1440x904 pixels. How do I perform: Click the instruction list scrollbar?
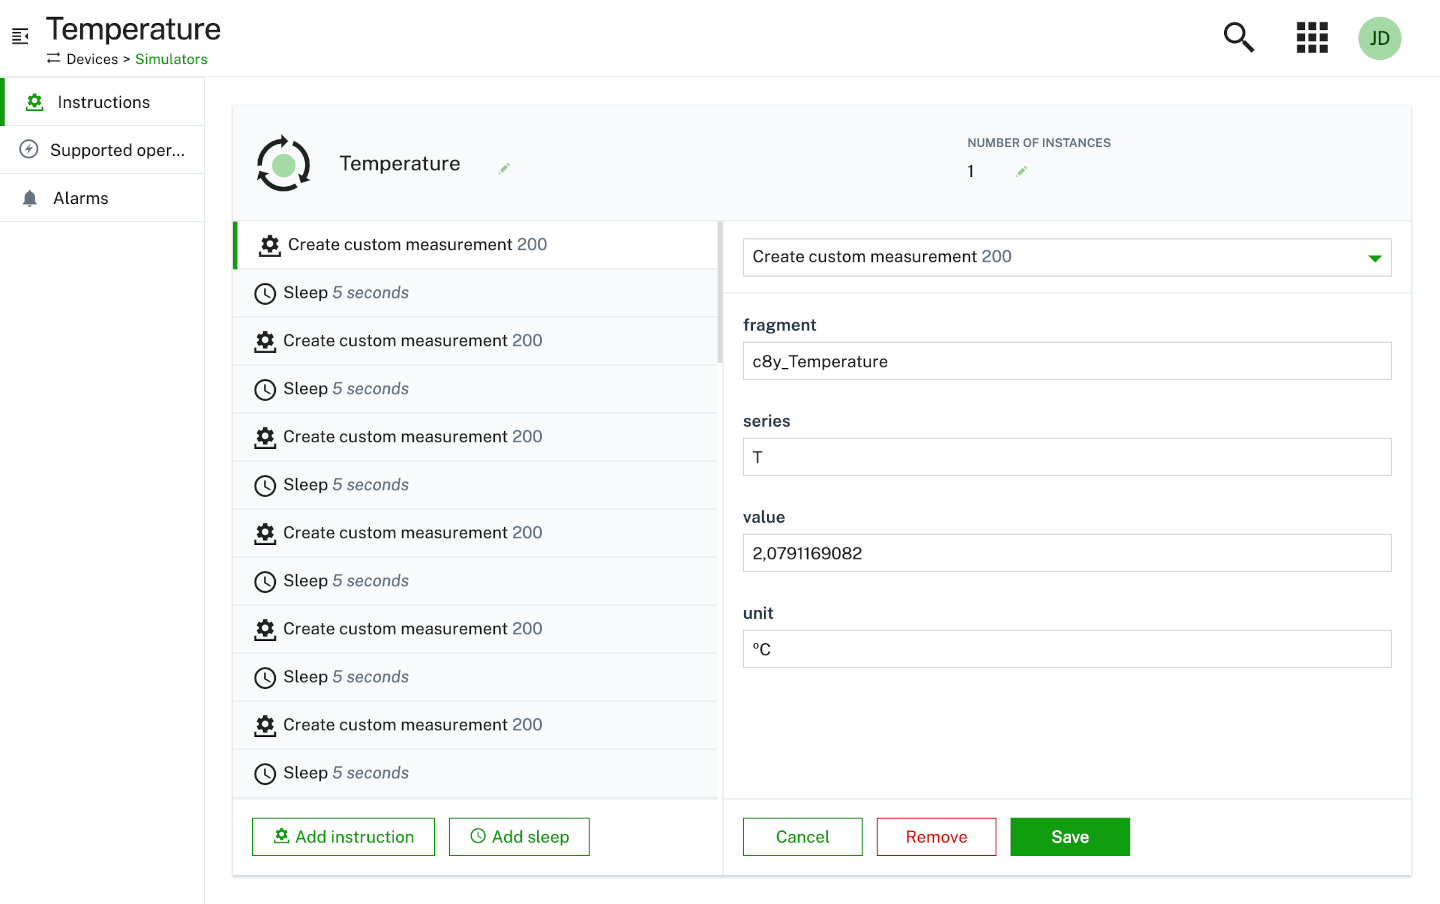click(719, 294)
